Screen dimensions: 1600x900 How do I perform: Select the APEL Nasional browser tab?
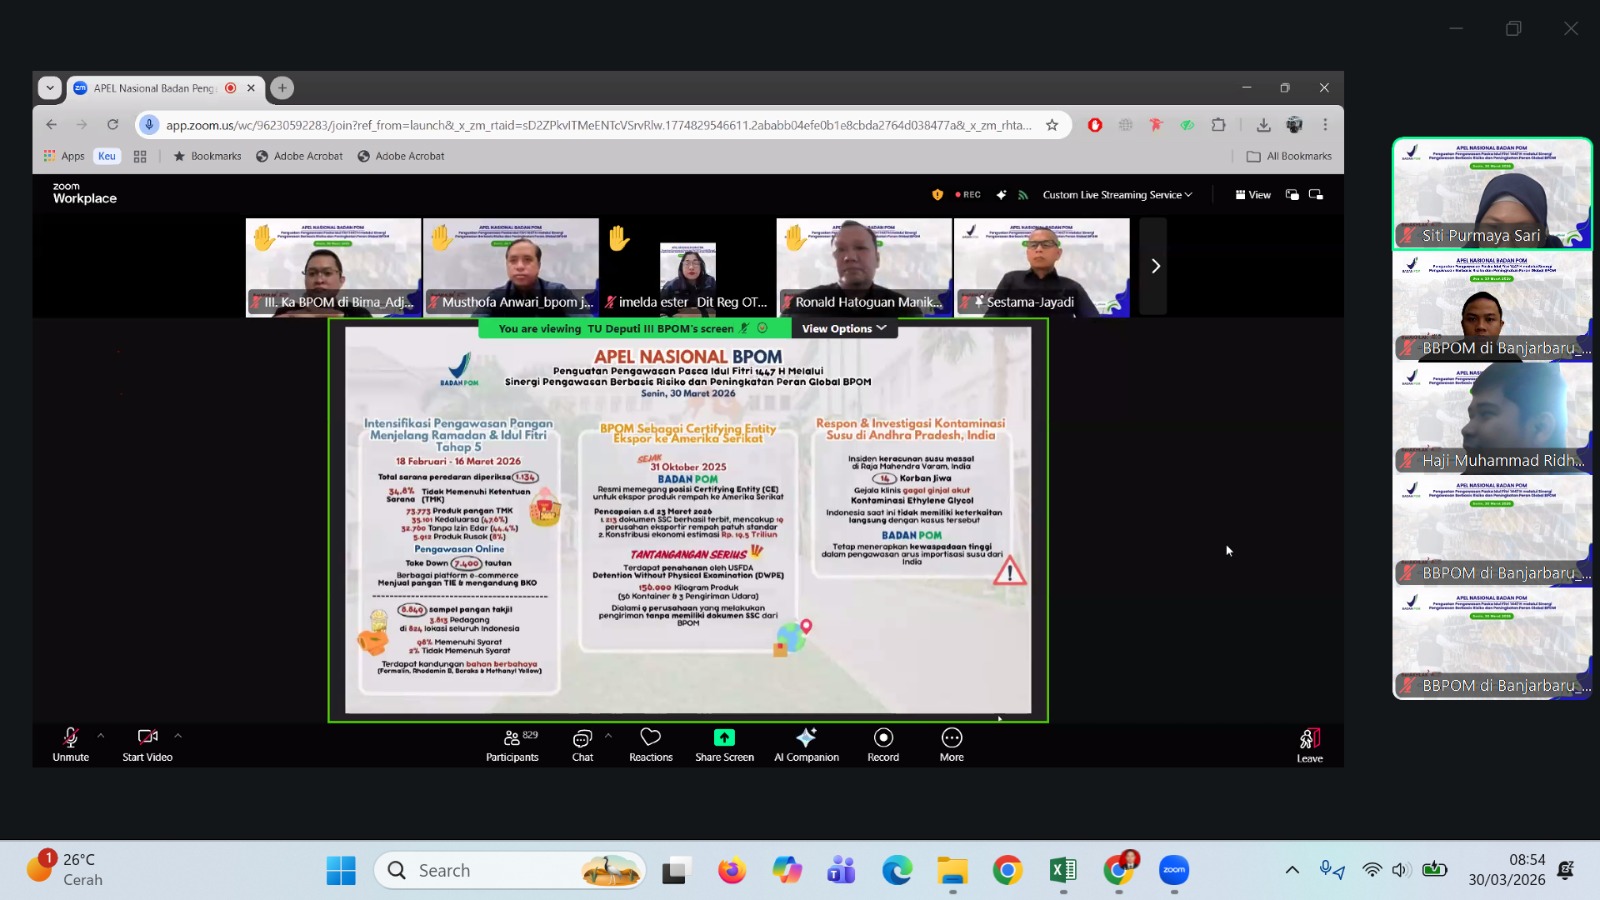155,88
